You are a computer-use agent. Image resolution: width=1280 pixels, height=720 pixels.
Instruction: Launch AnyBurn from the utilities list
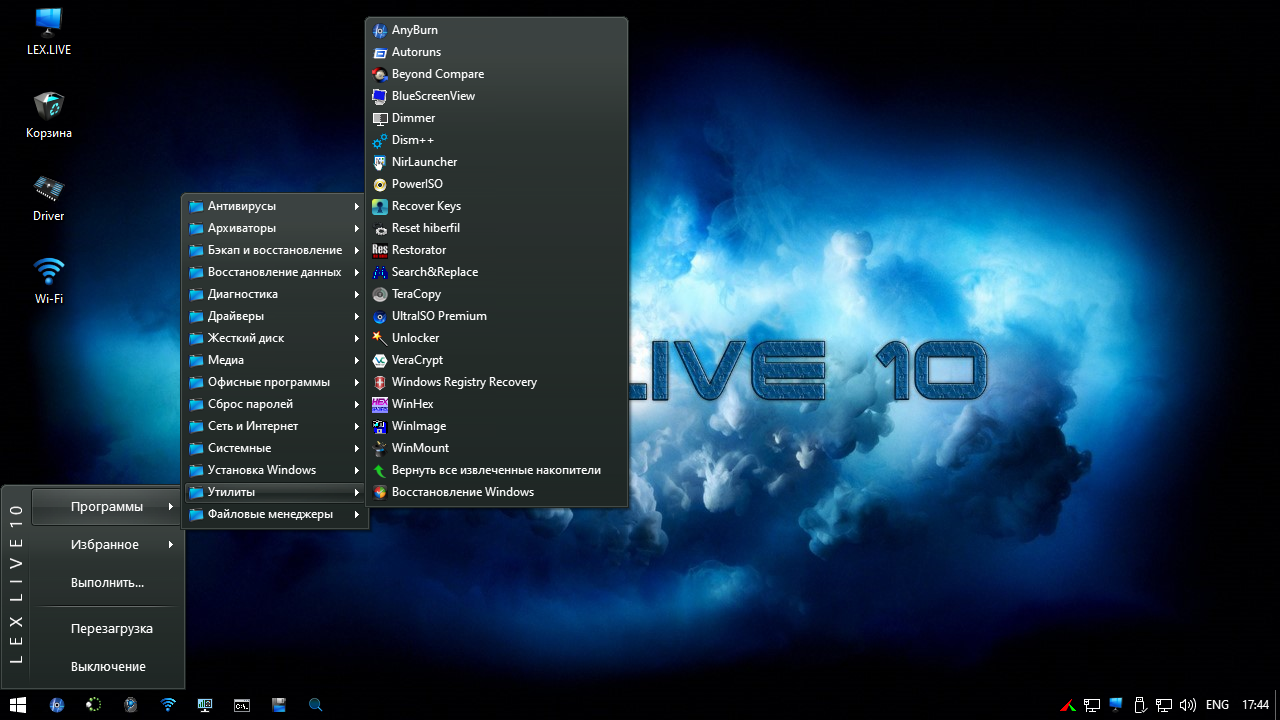point(414,30)
